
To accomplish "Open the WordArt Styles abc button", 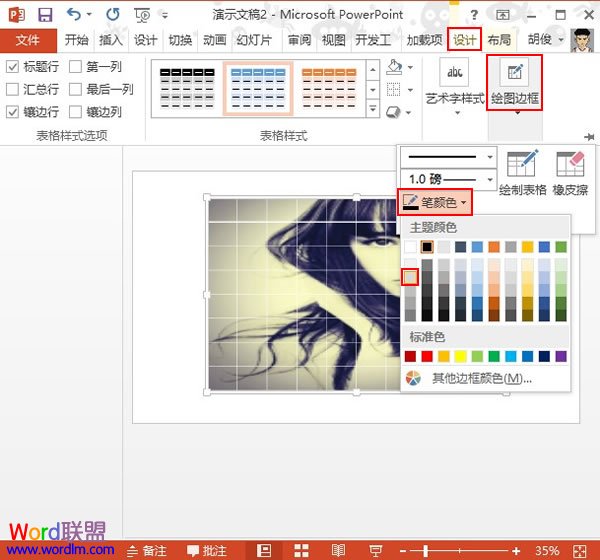I will (x=454, y=72).
